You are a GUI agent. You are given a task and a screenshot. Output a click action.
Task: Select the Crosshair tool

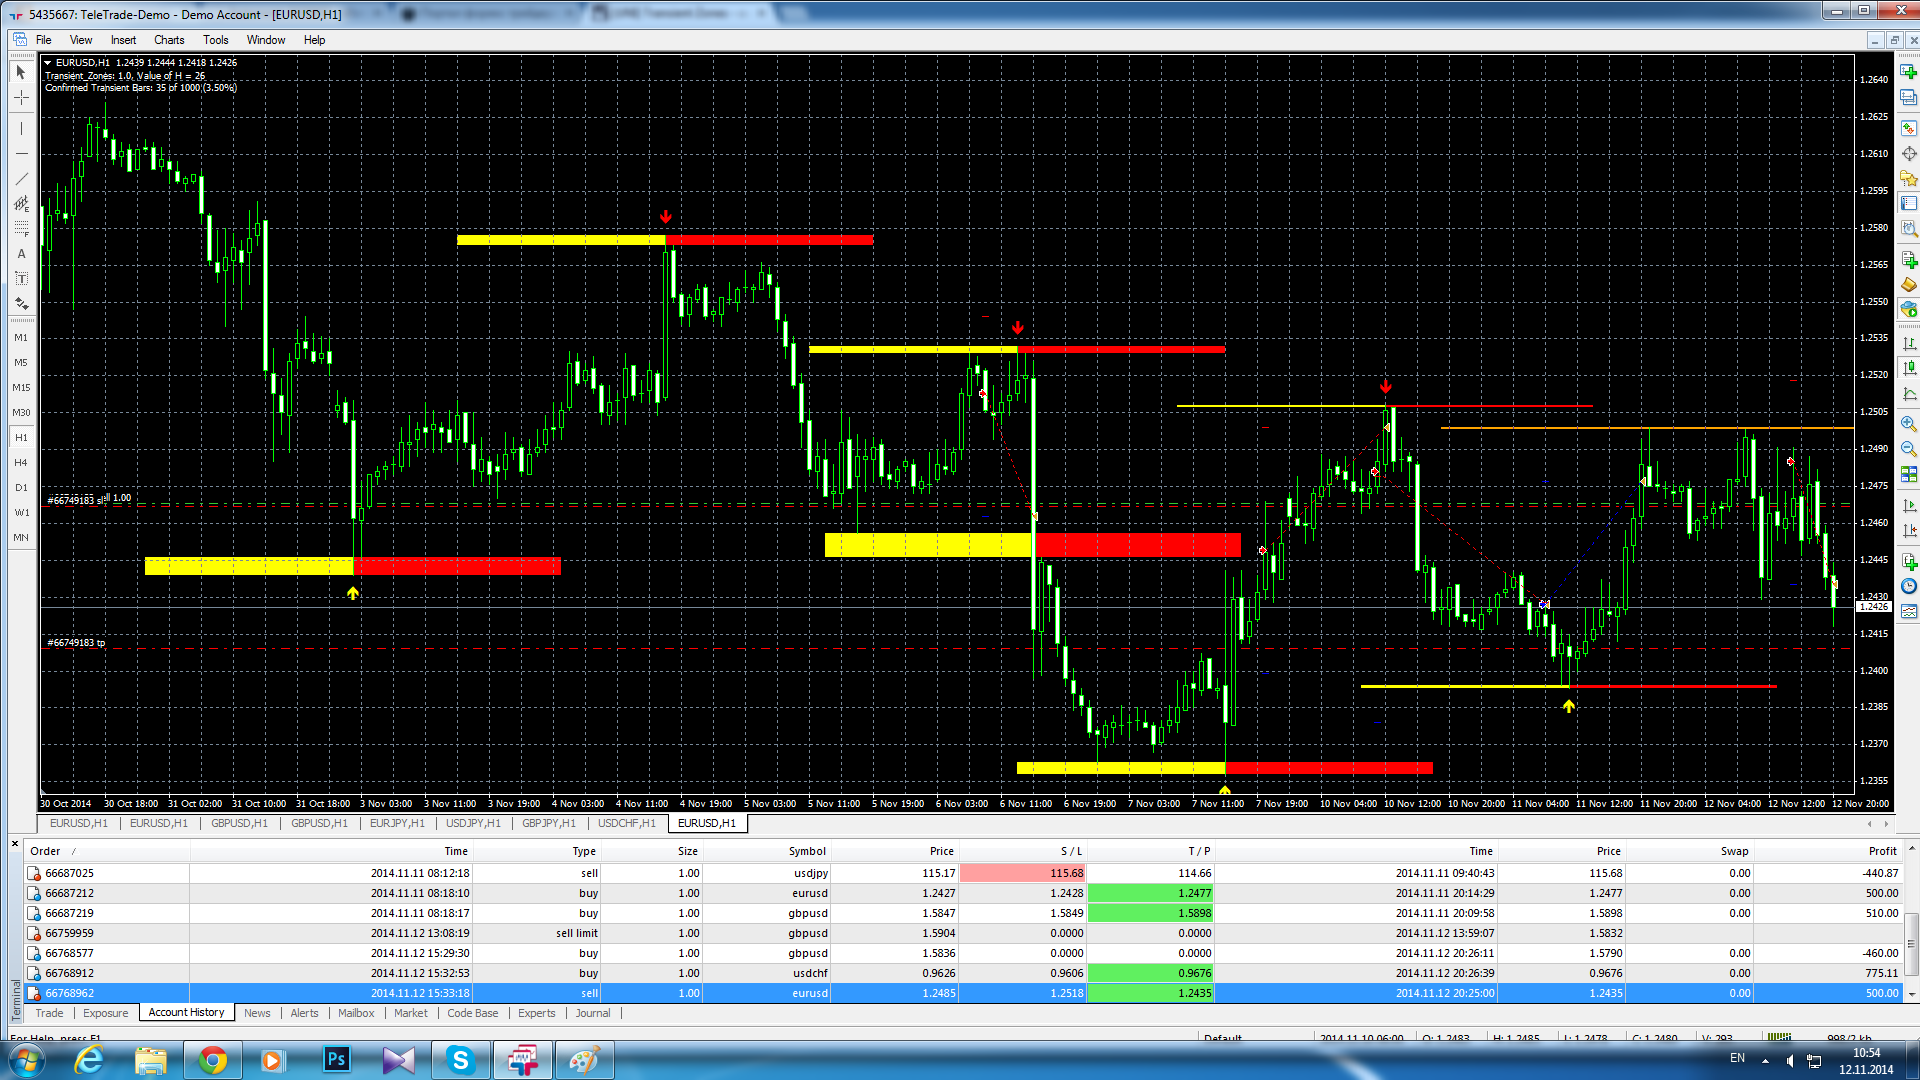tap(21, 97)
